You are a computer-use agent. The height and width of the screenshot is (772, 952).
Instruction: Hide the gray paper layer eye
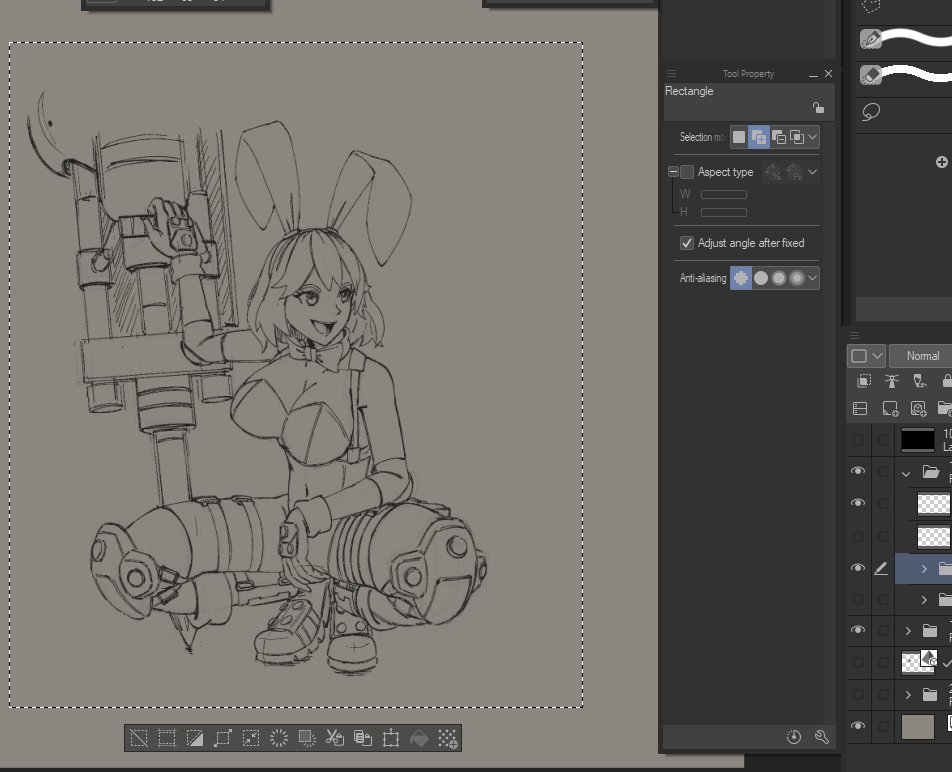pos(858,726)
